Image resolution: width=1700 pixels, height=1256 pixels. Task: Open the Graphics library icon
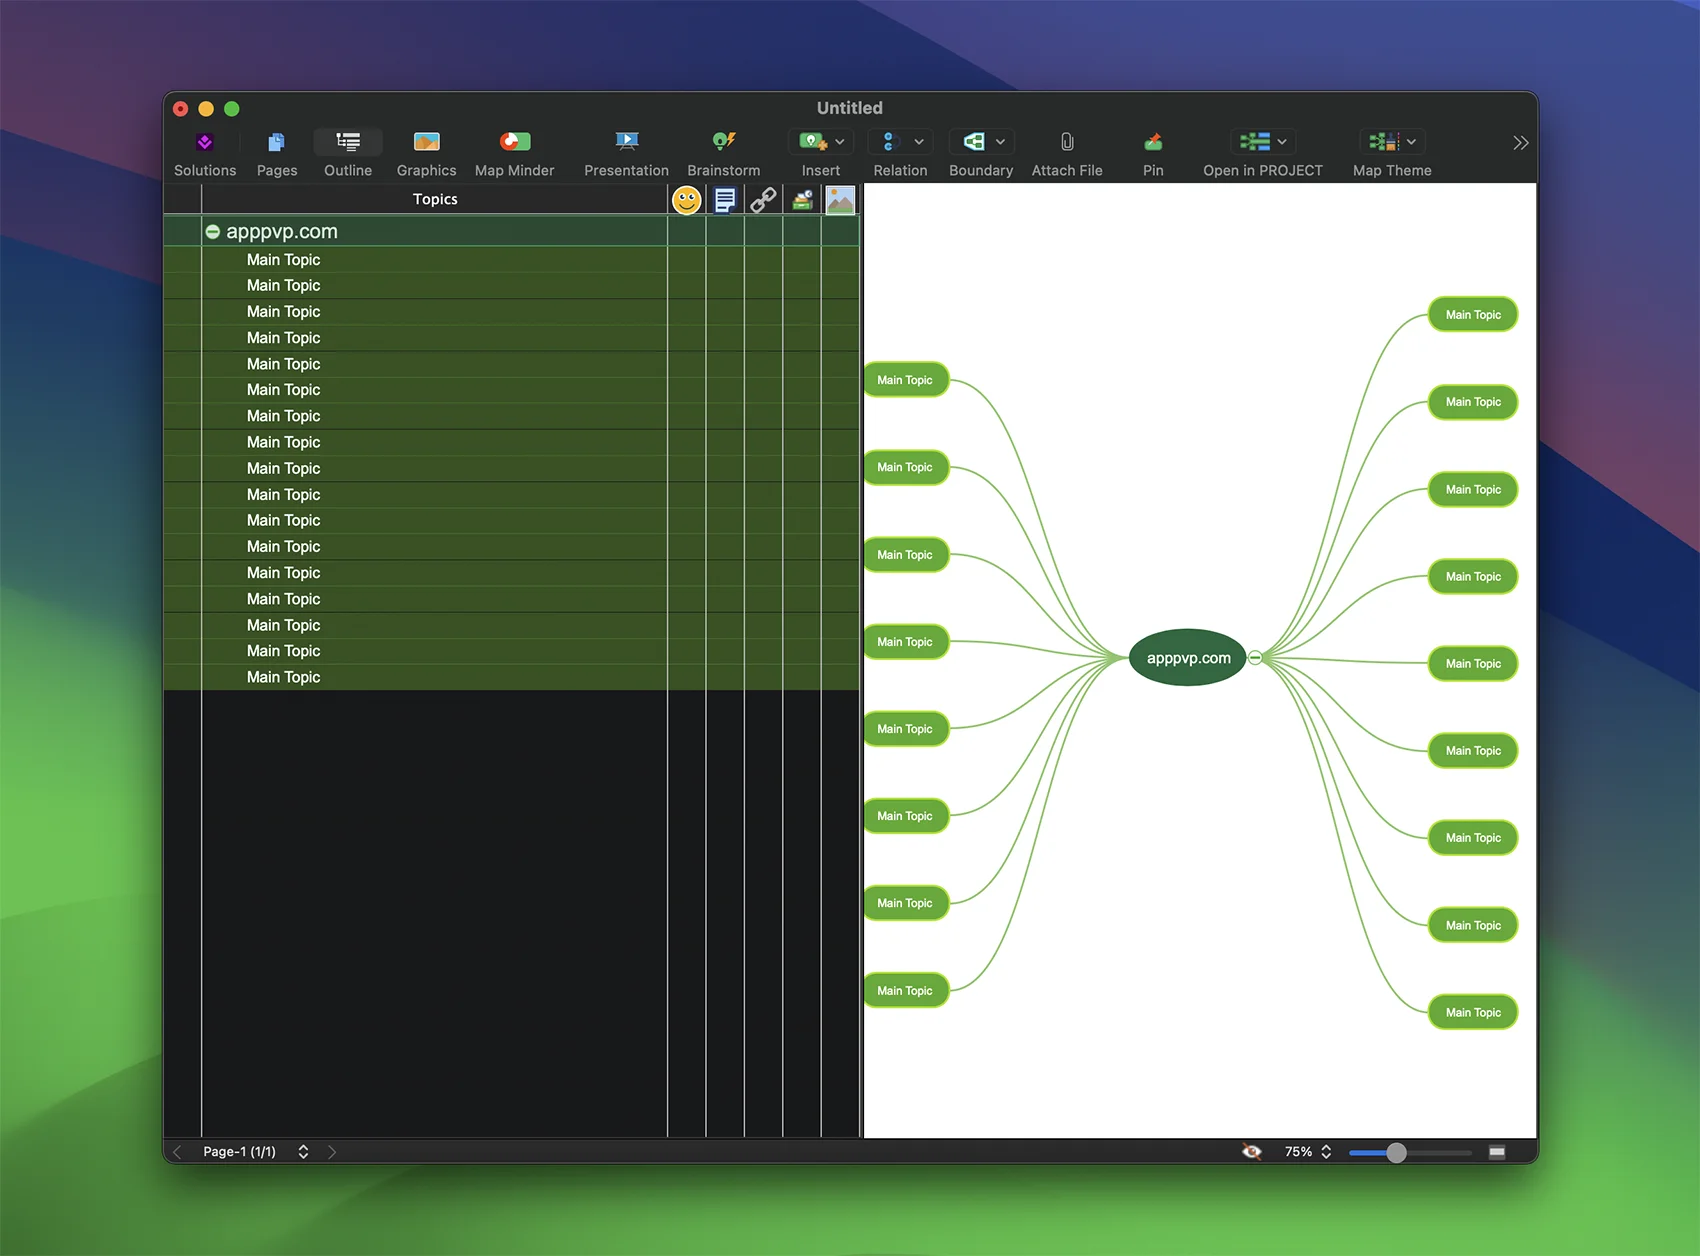point(427,142)
